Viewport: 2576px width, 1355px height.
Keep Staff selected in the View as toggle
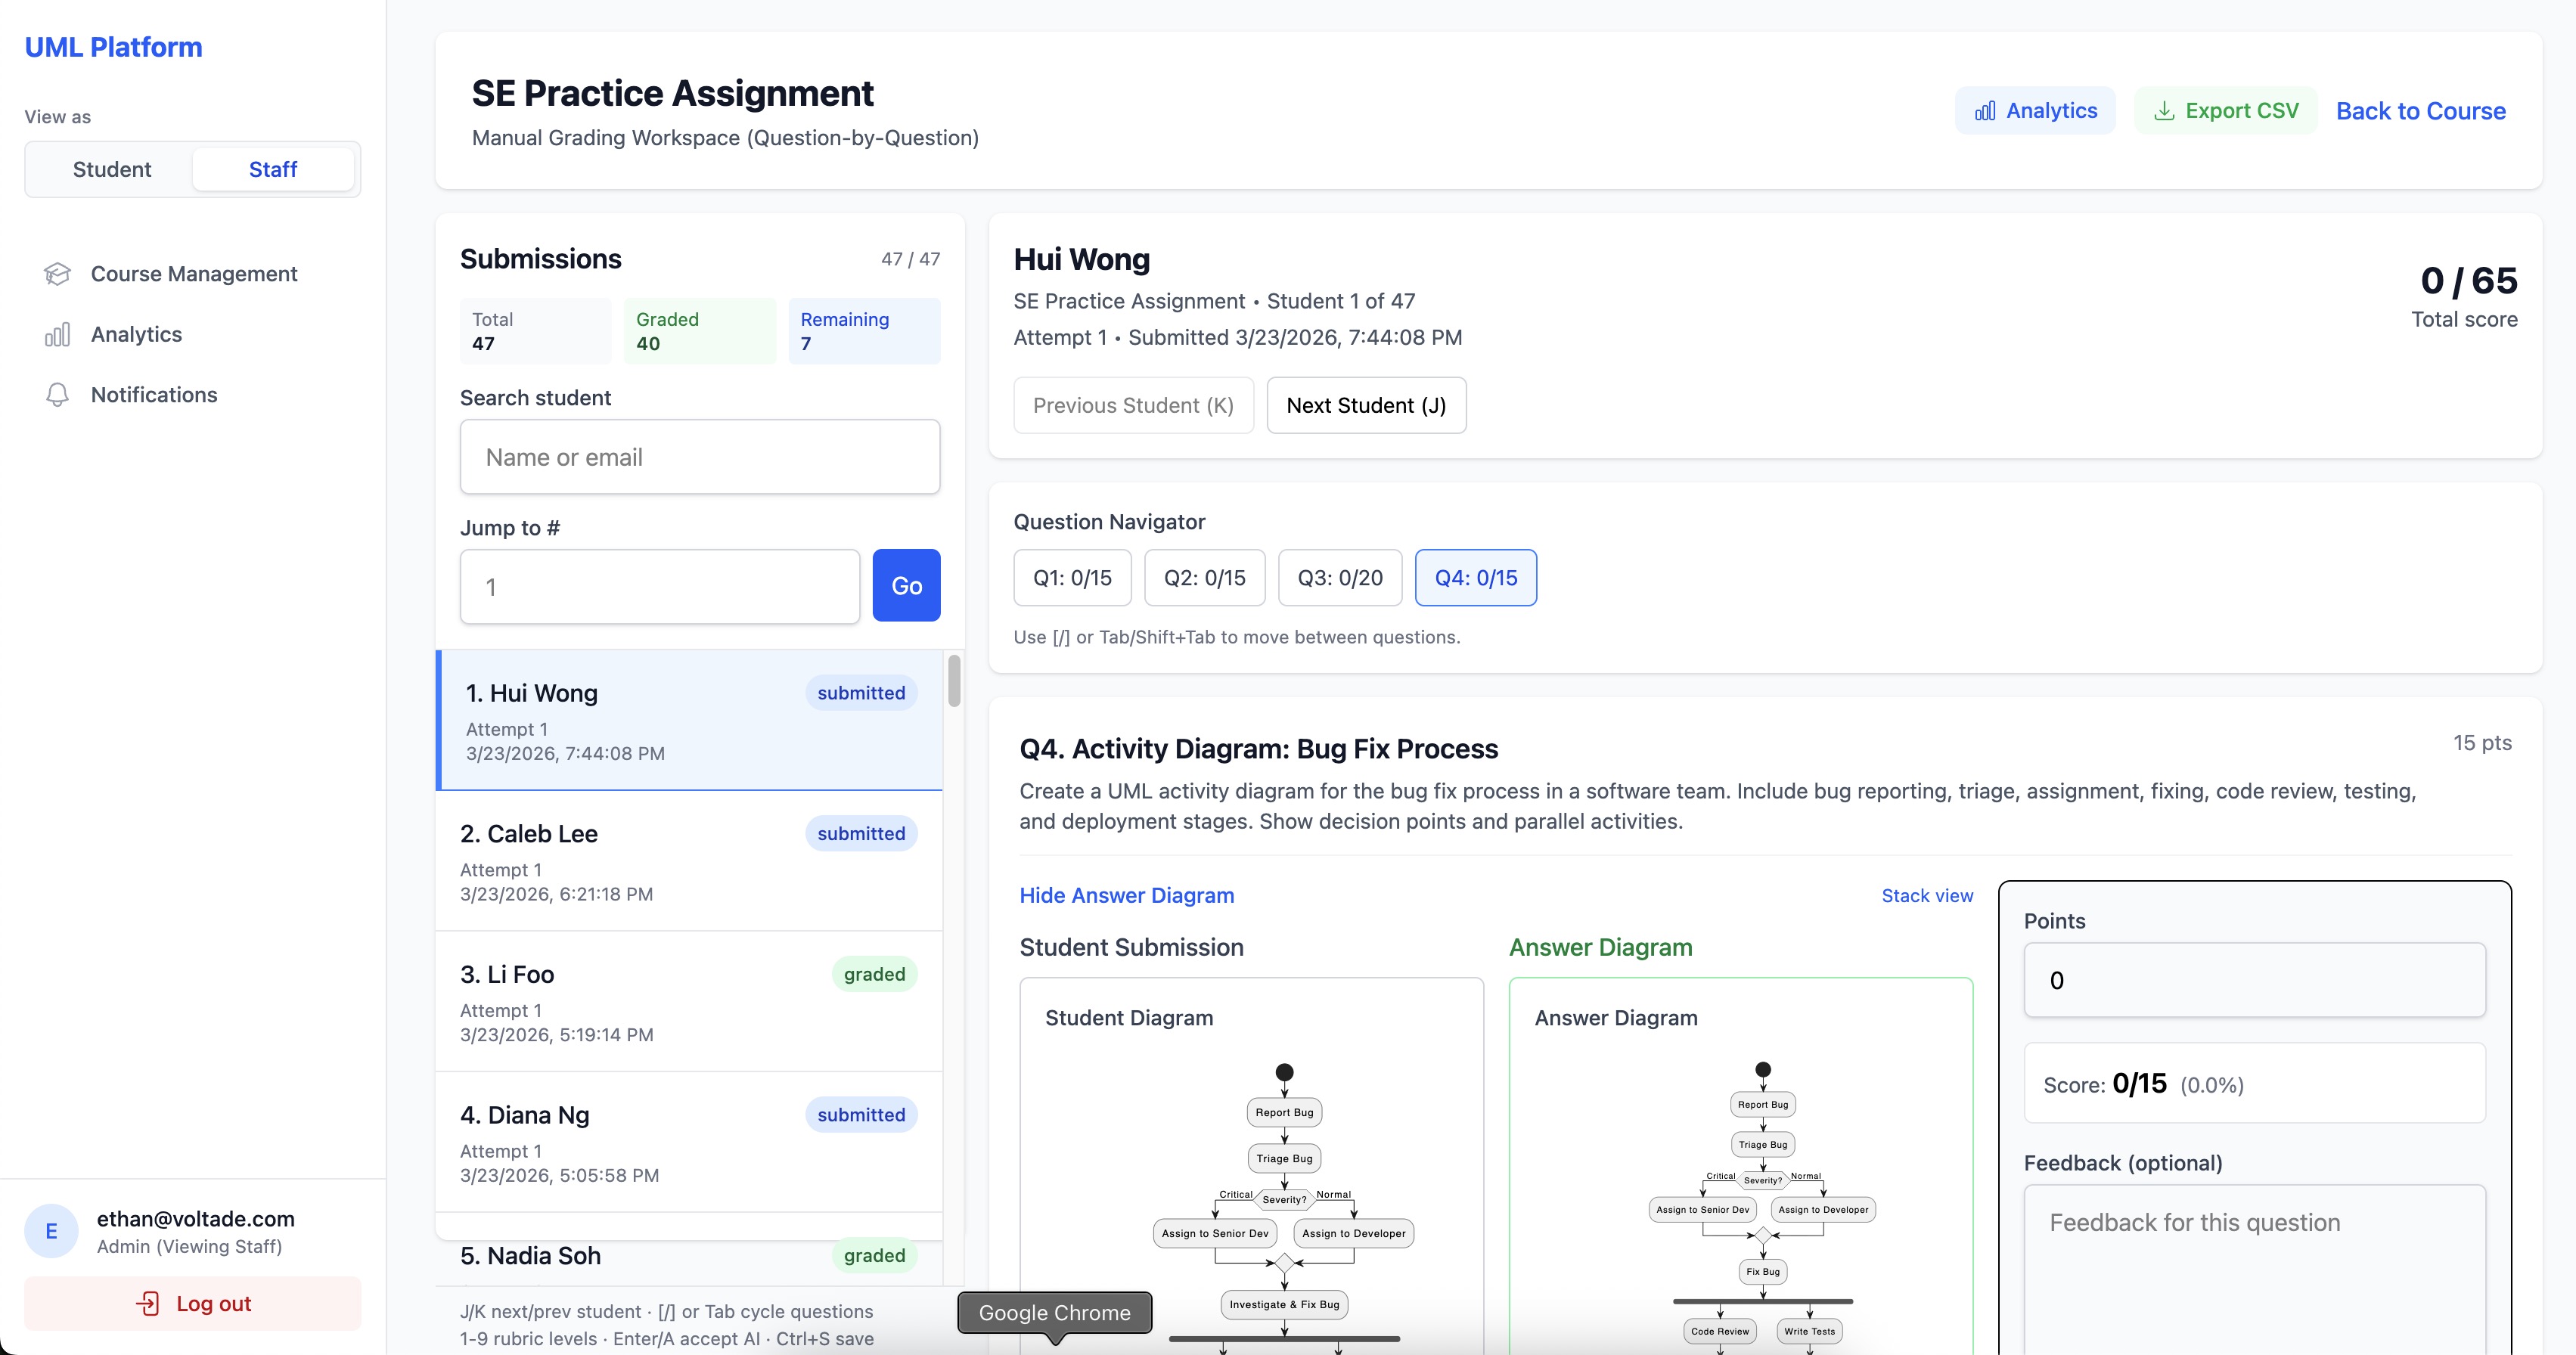coord(273,168)
